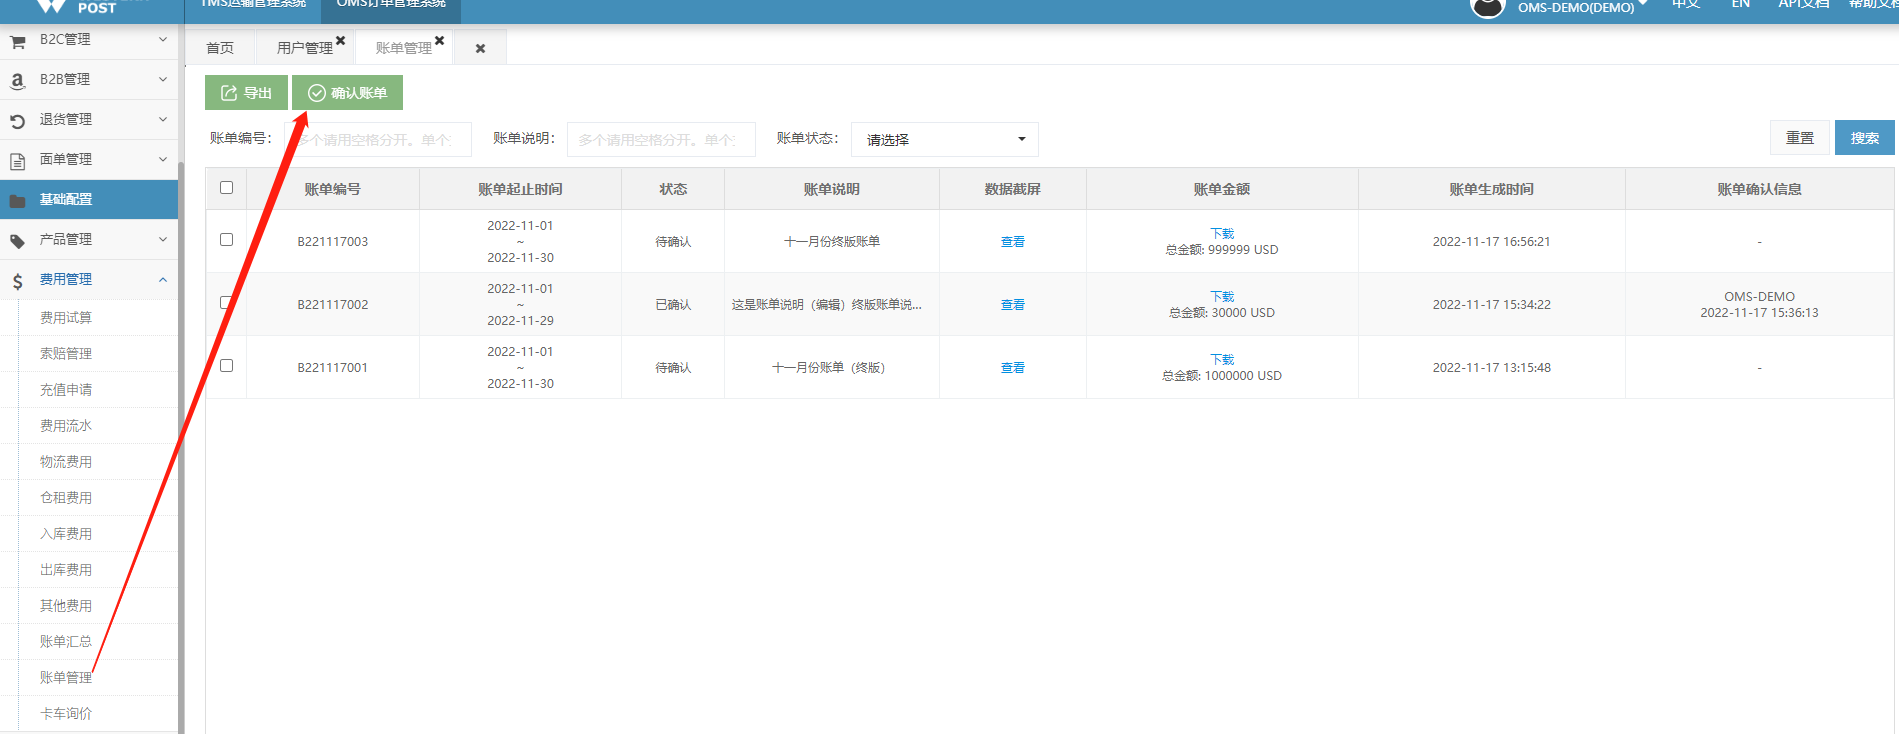Open 卡车询价 in the sidebar
This screenshot has height=734, width=1899.
tap(65, 714)
